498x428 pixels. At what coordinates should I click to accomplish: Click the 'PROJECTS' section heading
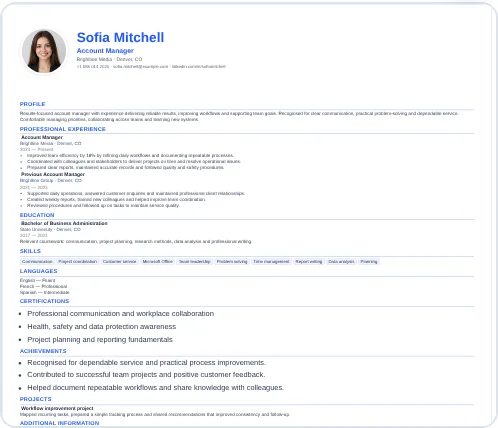tap(35, 399)
